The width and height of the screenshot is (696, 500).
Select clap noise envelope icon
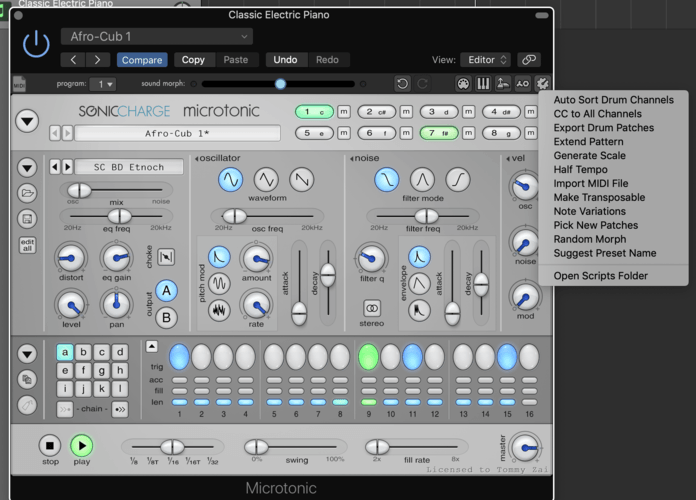pyautogui.click(x=419, y=310)
